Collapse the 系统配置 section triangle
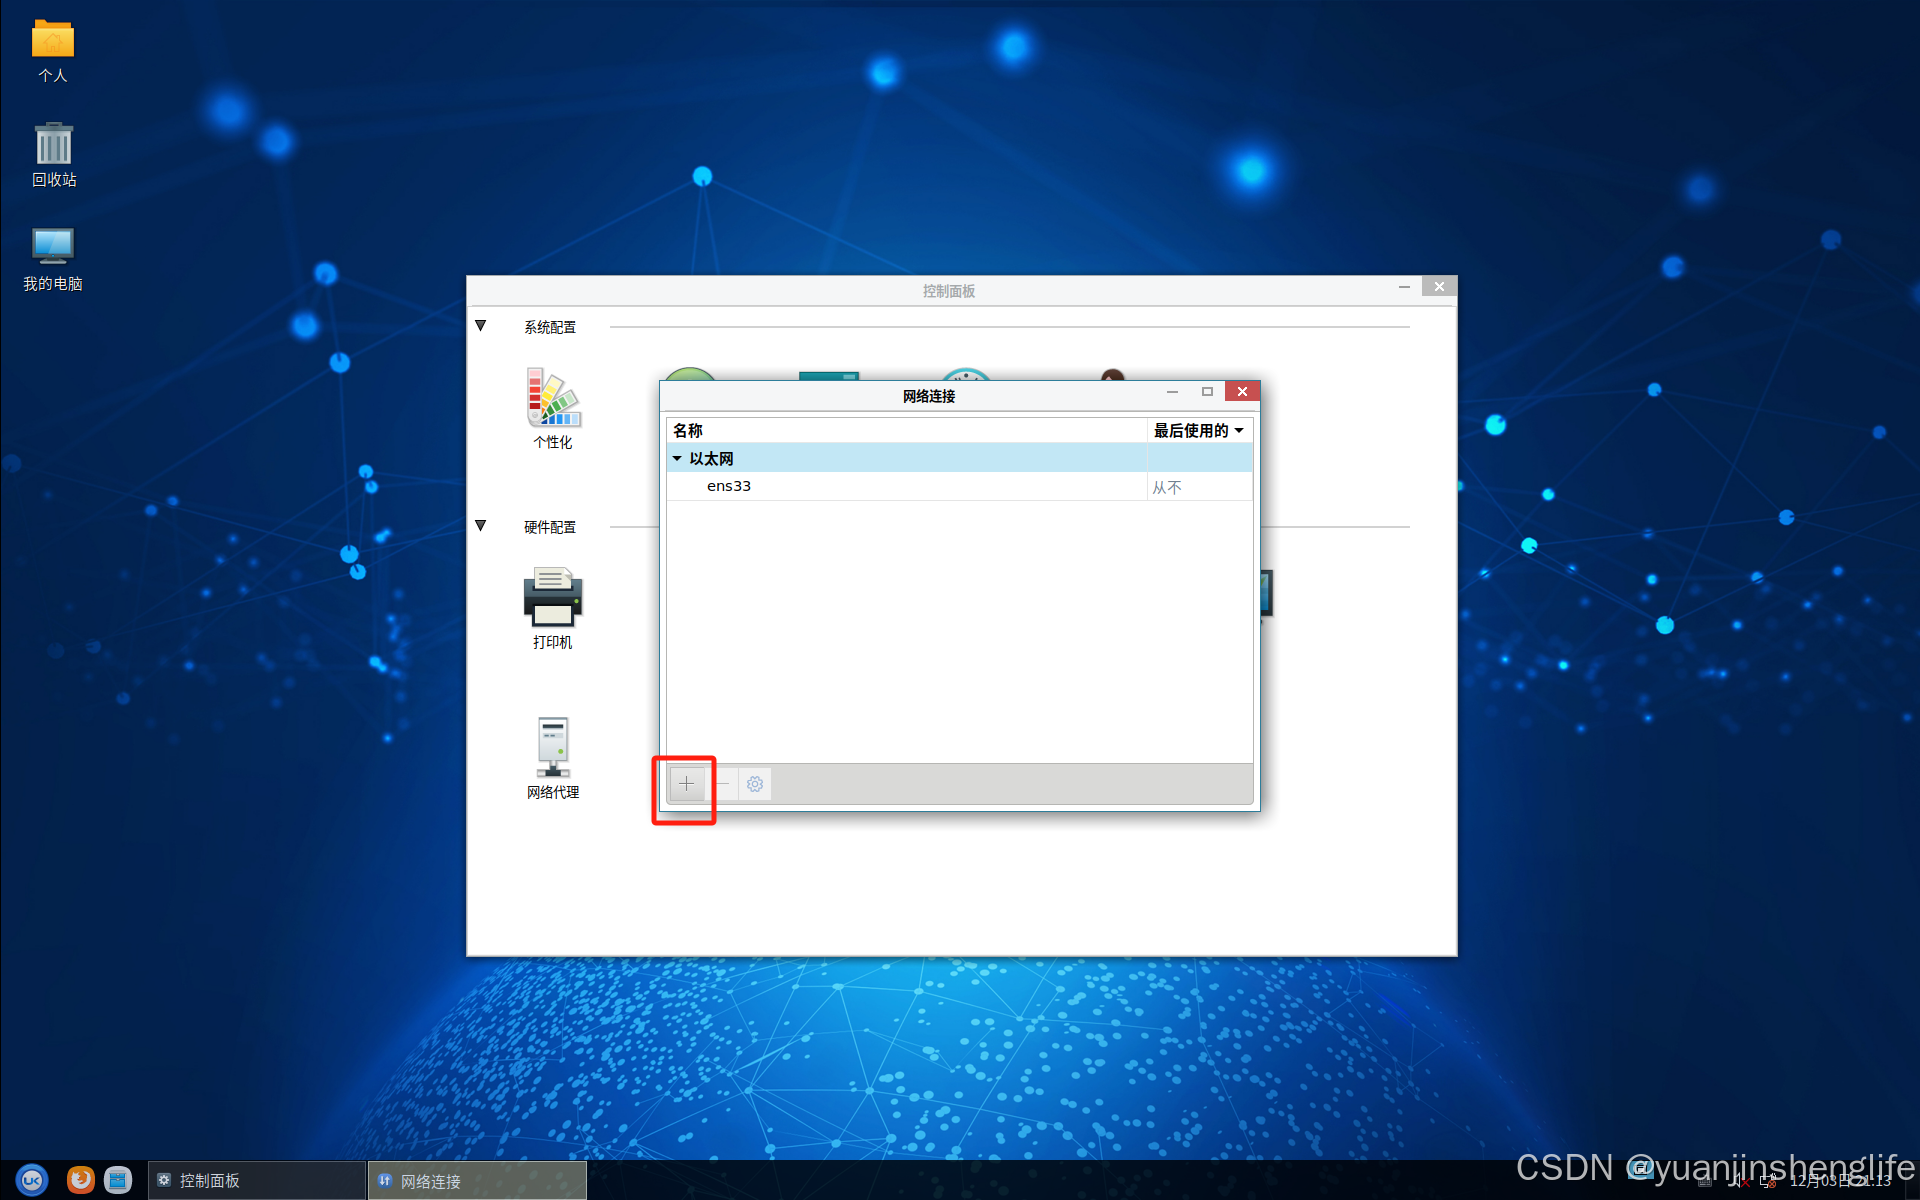This screenshot has width=1920, height=1200. [x=481, y=326]
